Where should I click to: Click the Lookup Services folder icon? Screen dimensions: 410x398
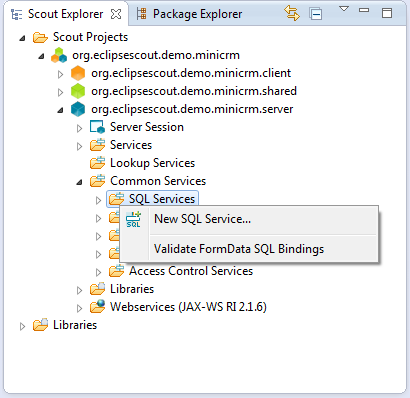tap(97, 163)
